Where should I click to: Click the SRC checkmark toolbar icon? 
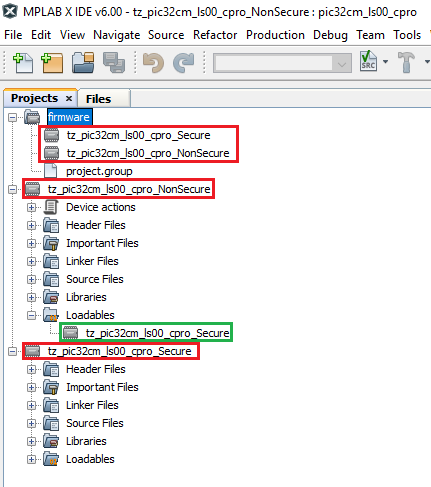[368, 61]
